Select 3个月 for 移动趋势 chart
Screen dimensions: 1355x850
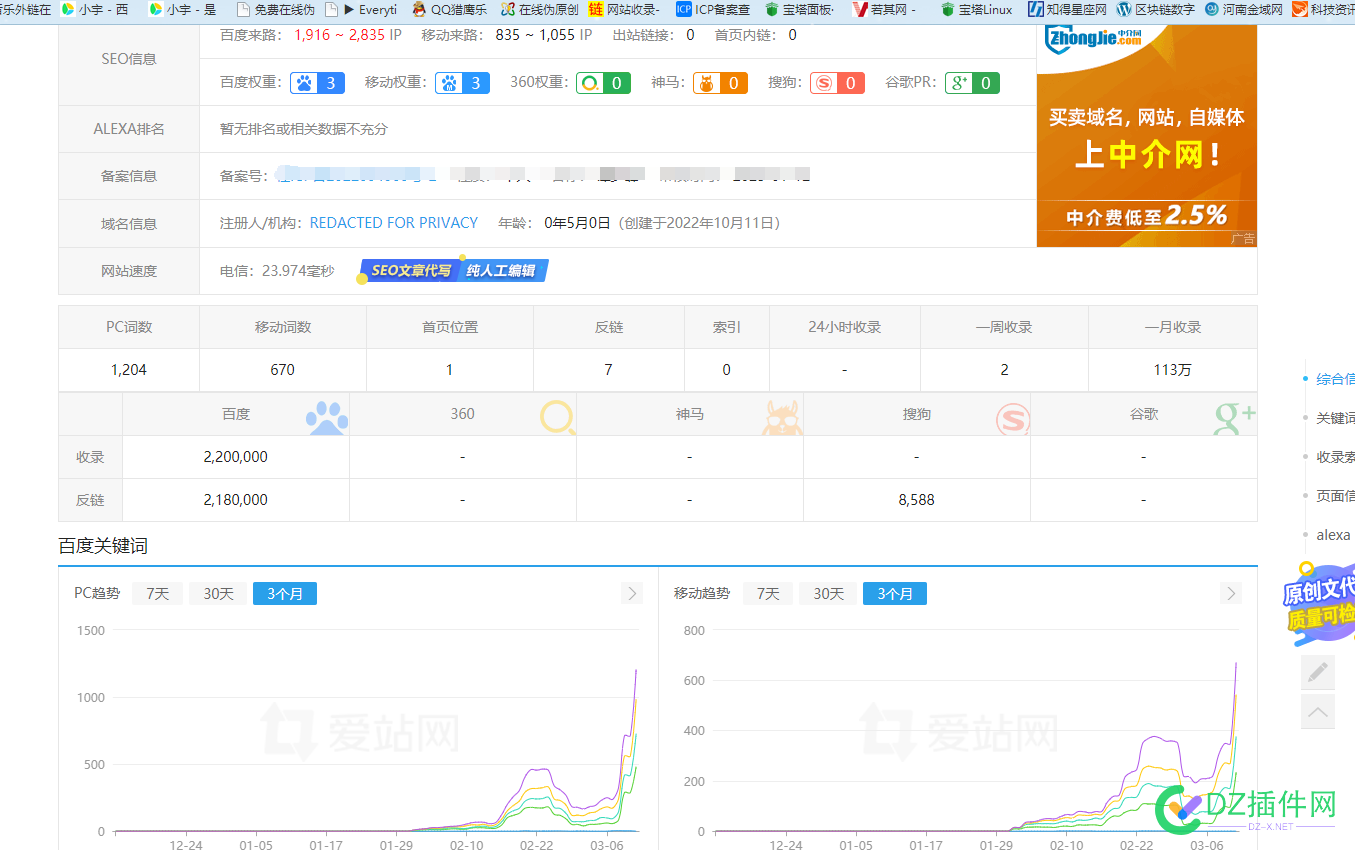(x=895, y=594)
